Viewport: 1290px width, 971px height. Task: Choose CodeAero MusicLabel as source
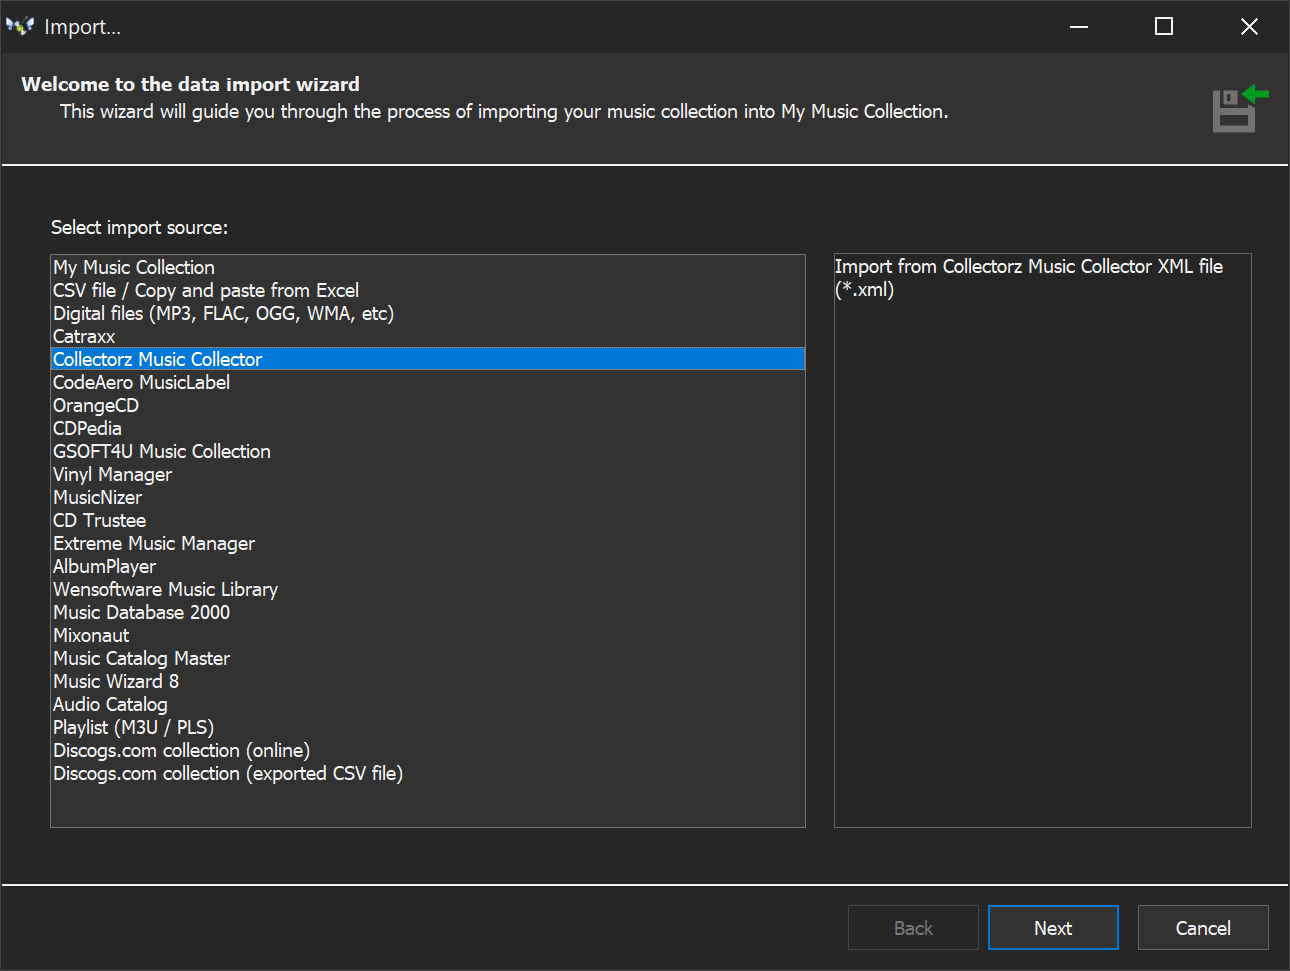(x=141, y=382)
